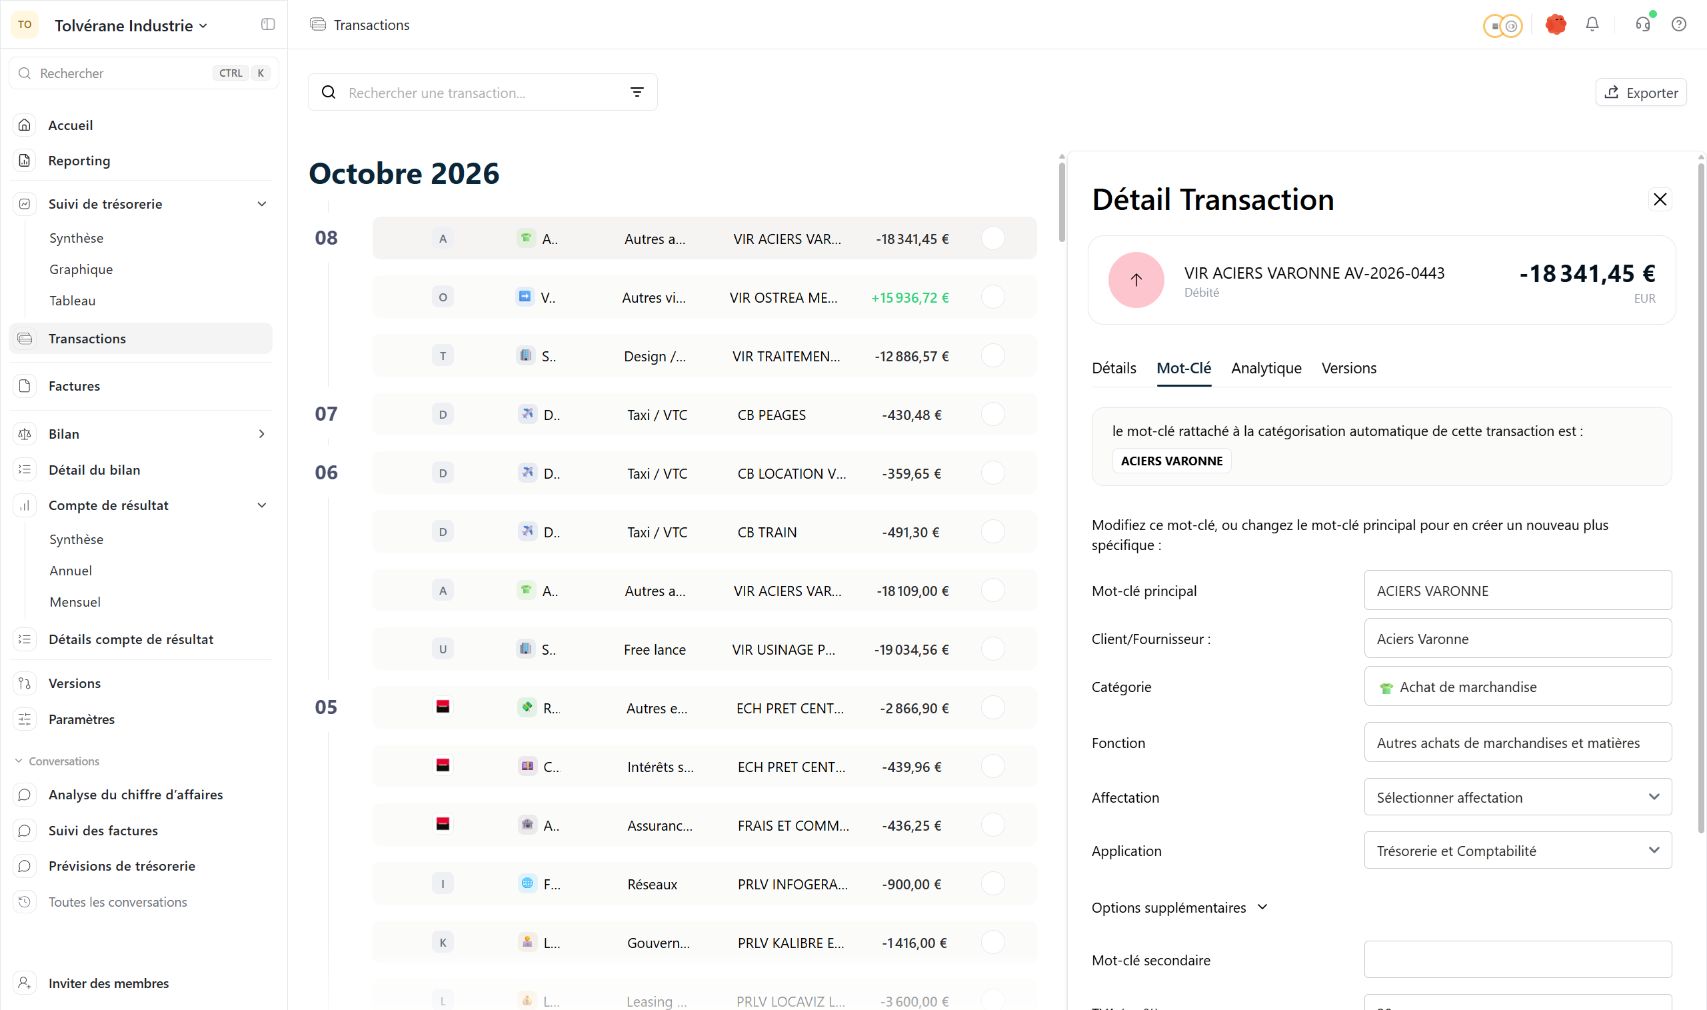Screen dimensions: 1707x1010
Task: Click the Mot-clé secondaire input field
Action: click(x=1517, y=959)
